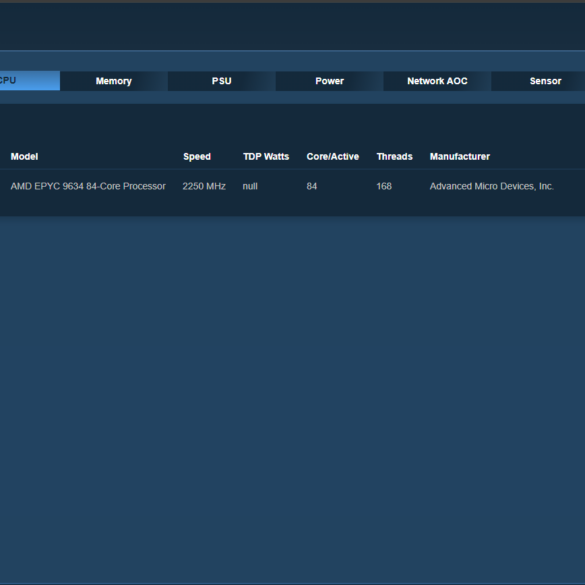The width and height of the screenshot is (585, 585).
Task: Select the AMD EPYC 9634 model cell
Action: (88, 186)
